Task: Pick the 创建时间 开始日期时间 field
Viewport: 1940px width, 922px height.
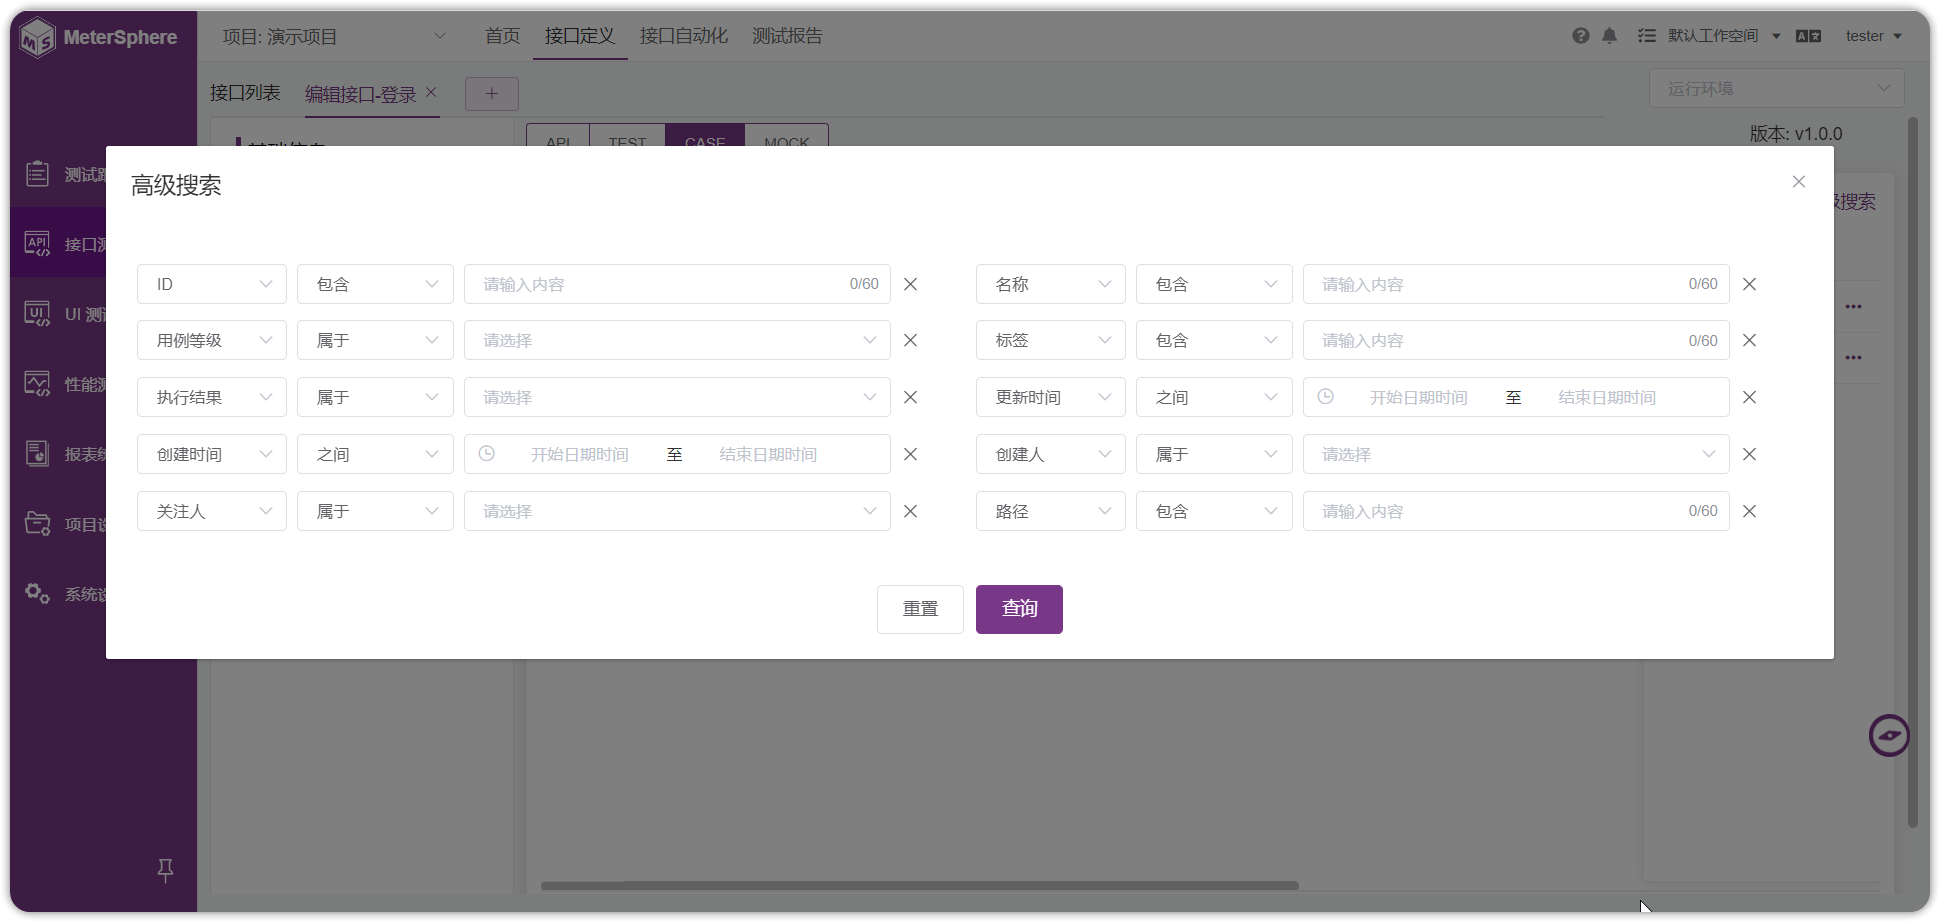Action: pyautogui.click(x=580, y=454)
